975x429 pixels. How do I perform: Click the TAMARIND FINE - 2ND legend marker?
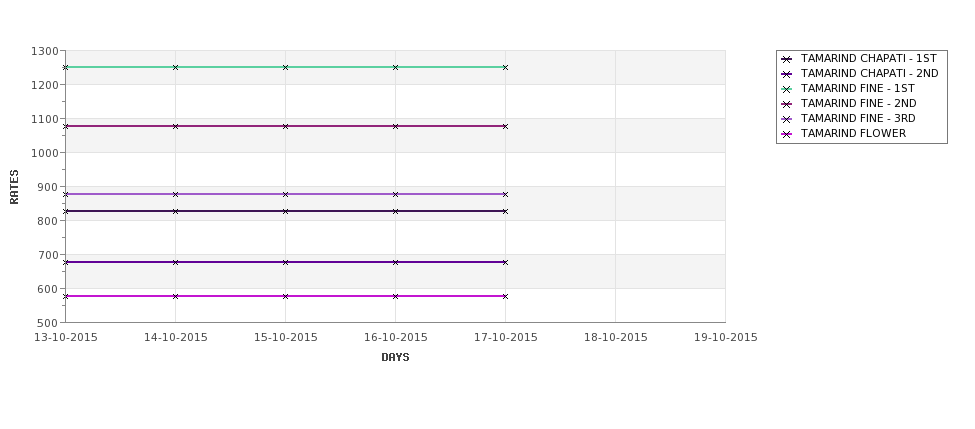point(787,104)
